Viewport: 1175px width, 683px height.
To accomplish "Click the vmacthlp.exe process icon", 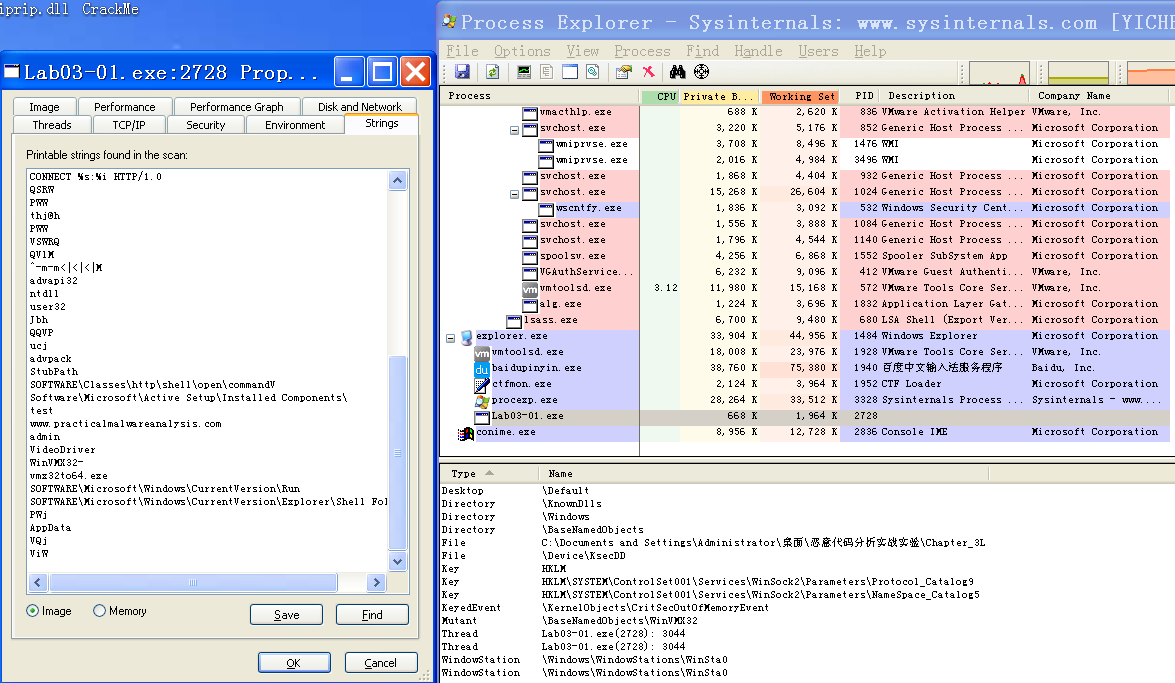I will pos(530,112).
